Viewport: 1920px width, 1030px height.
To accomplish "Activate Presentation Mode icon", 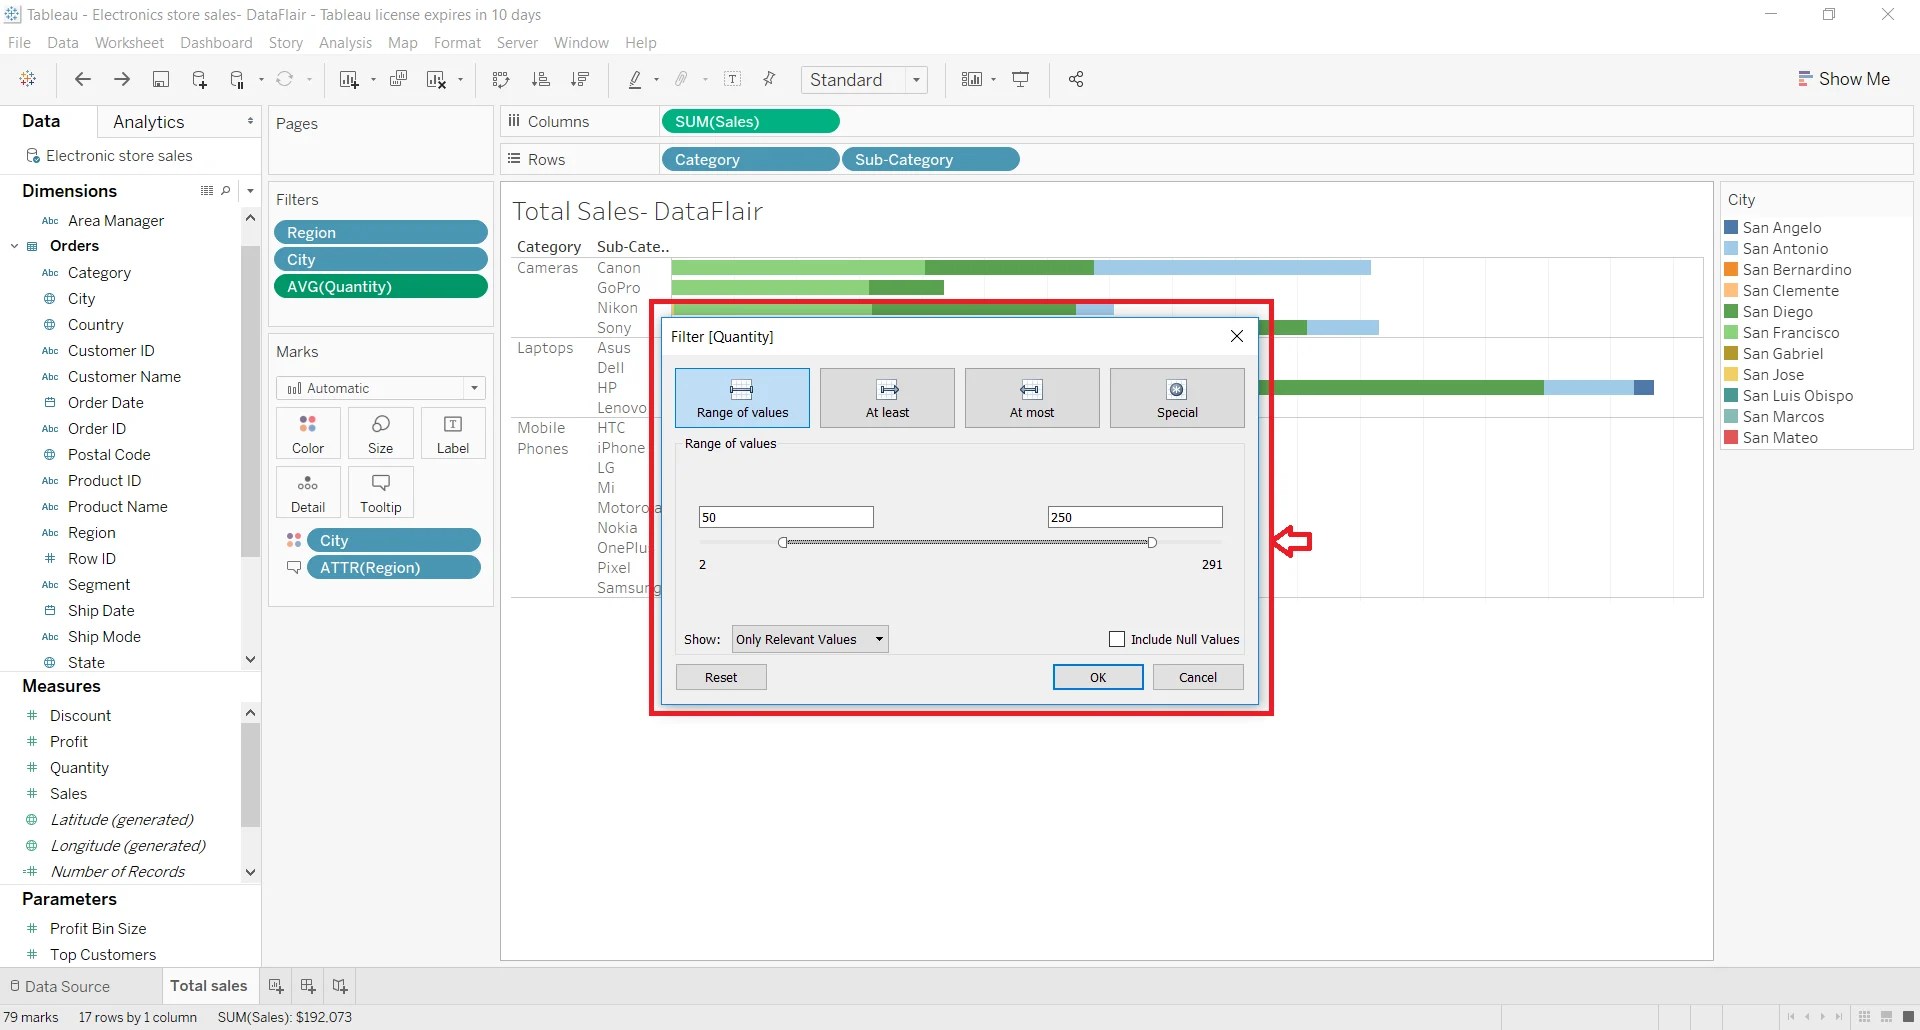I will pos(1021,79).
